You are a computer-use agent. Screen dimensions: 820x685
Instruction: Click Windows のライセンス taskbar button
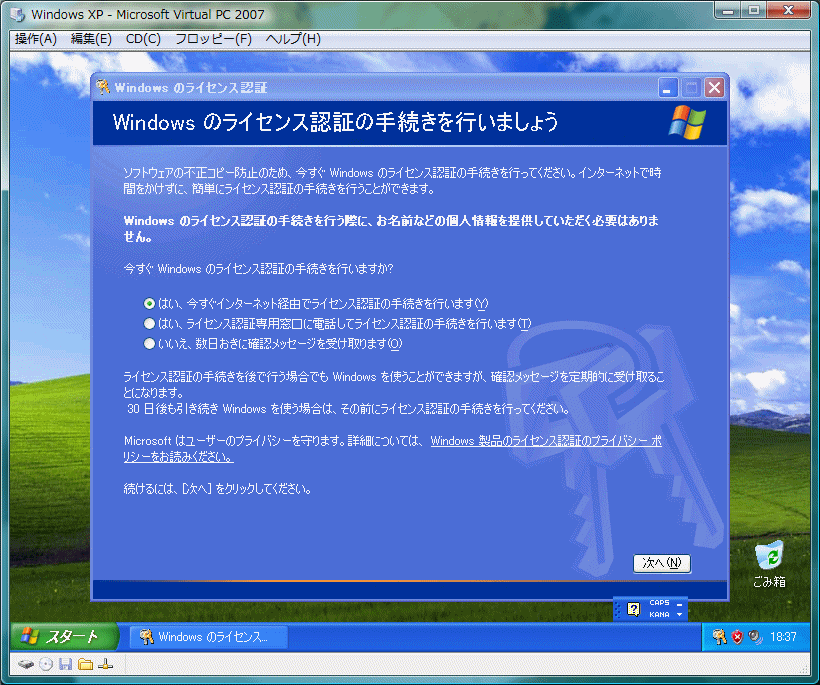coord(208,637)
